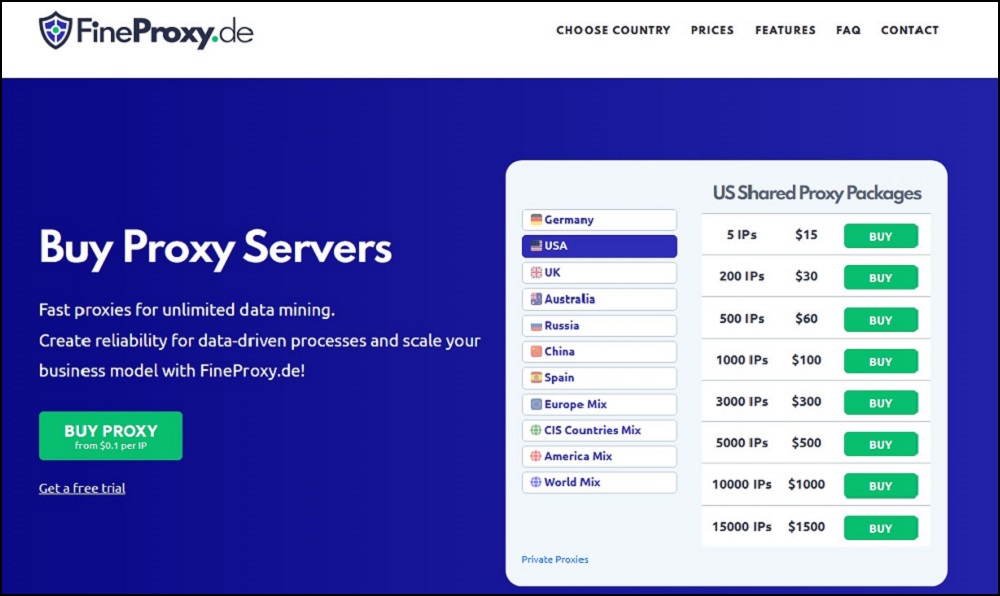The width and height of the screenshot is (1000, 596).
Task: Select Spain in the country list
Action: [599, 377]
